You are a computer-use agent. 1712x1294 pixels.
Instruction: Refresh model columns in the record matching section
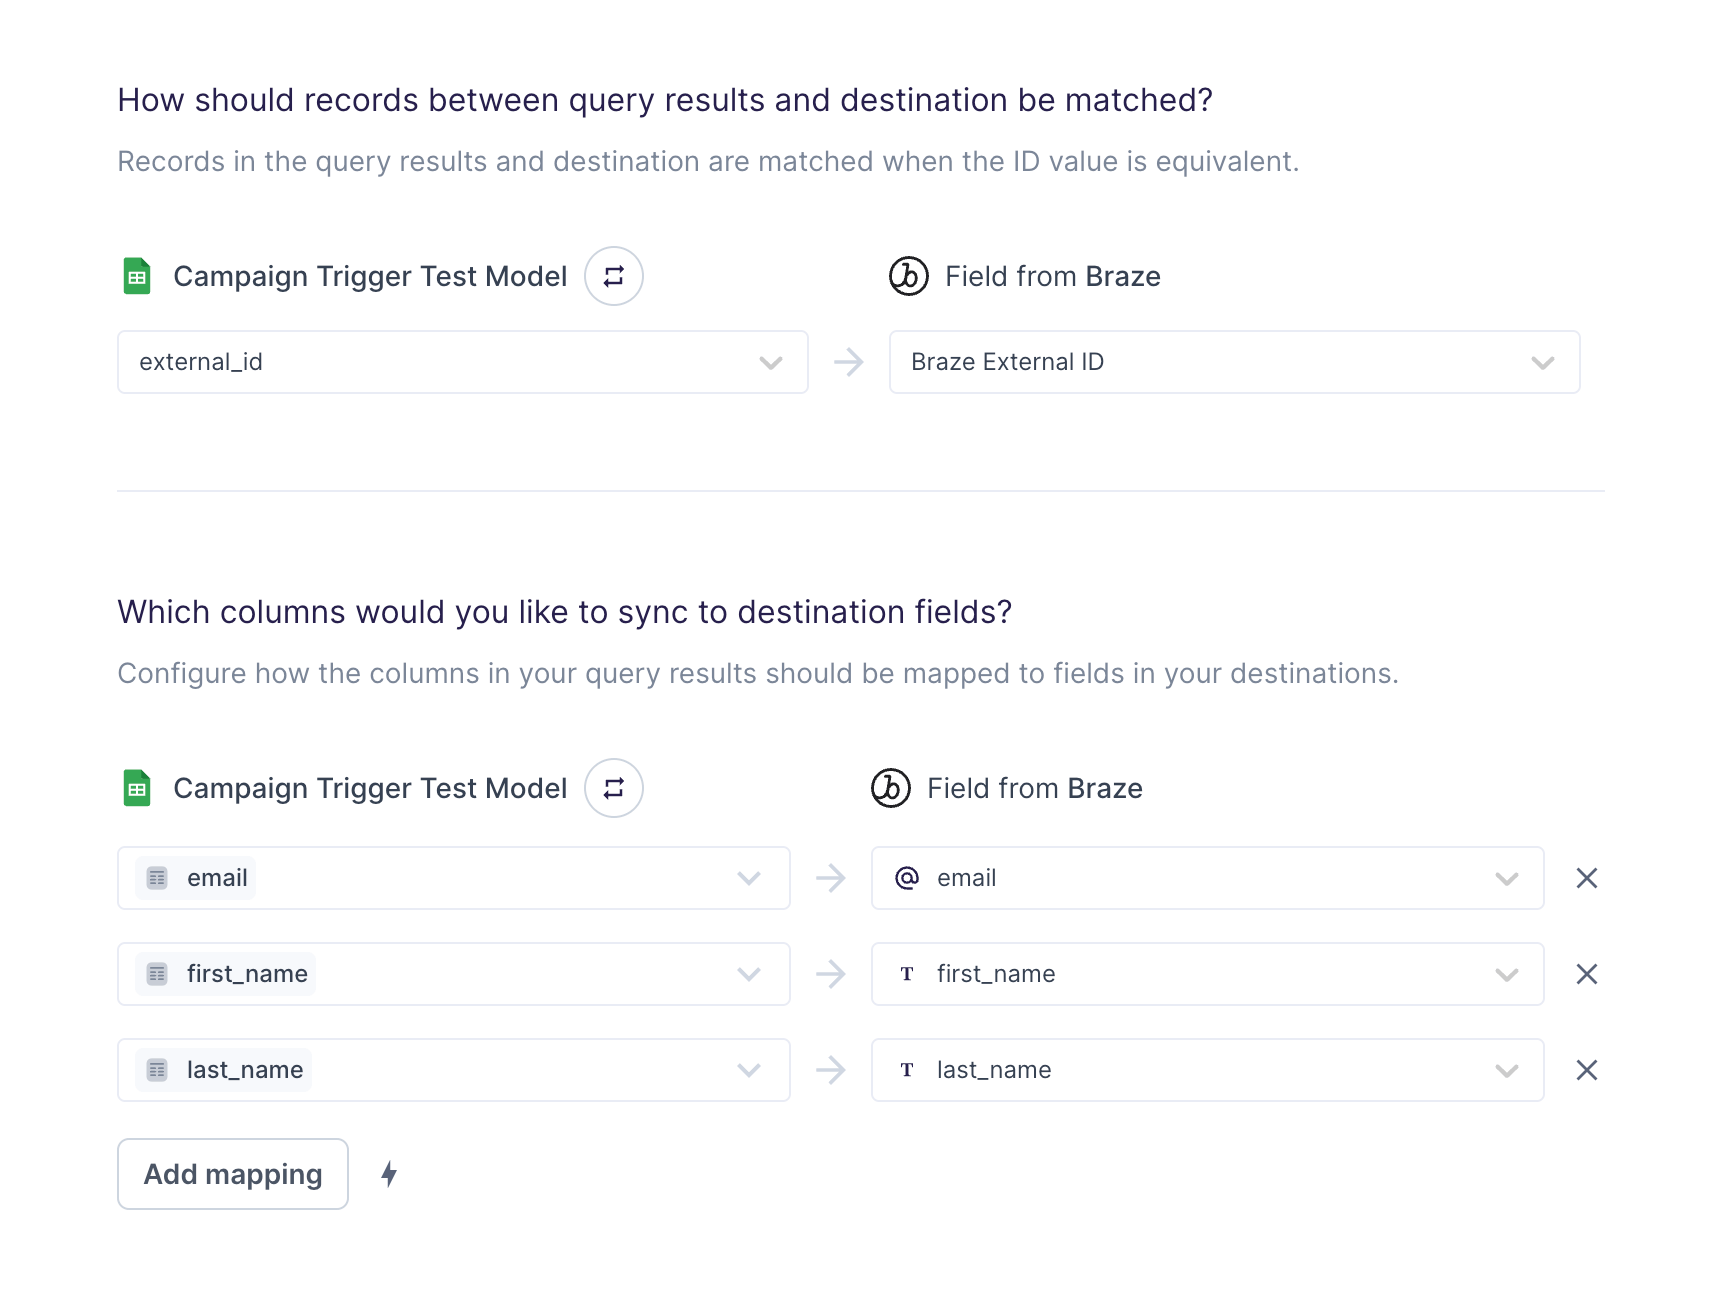pyautogui.click(x=614, y=276)
